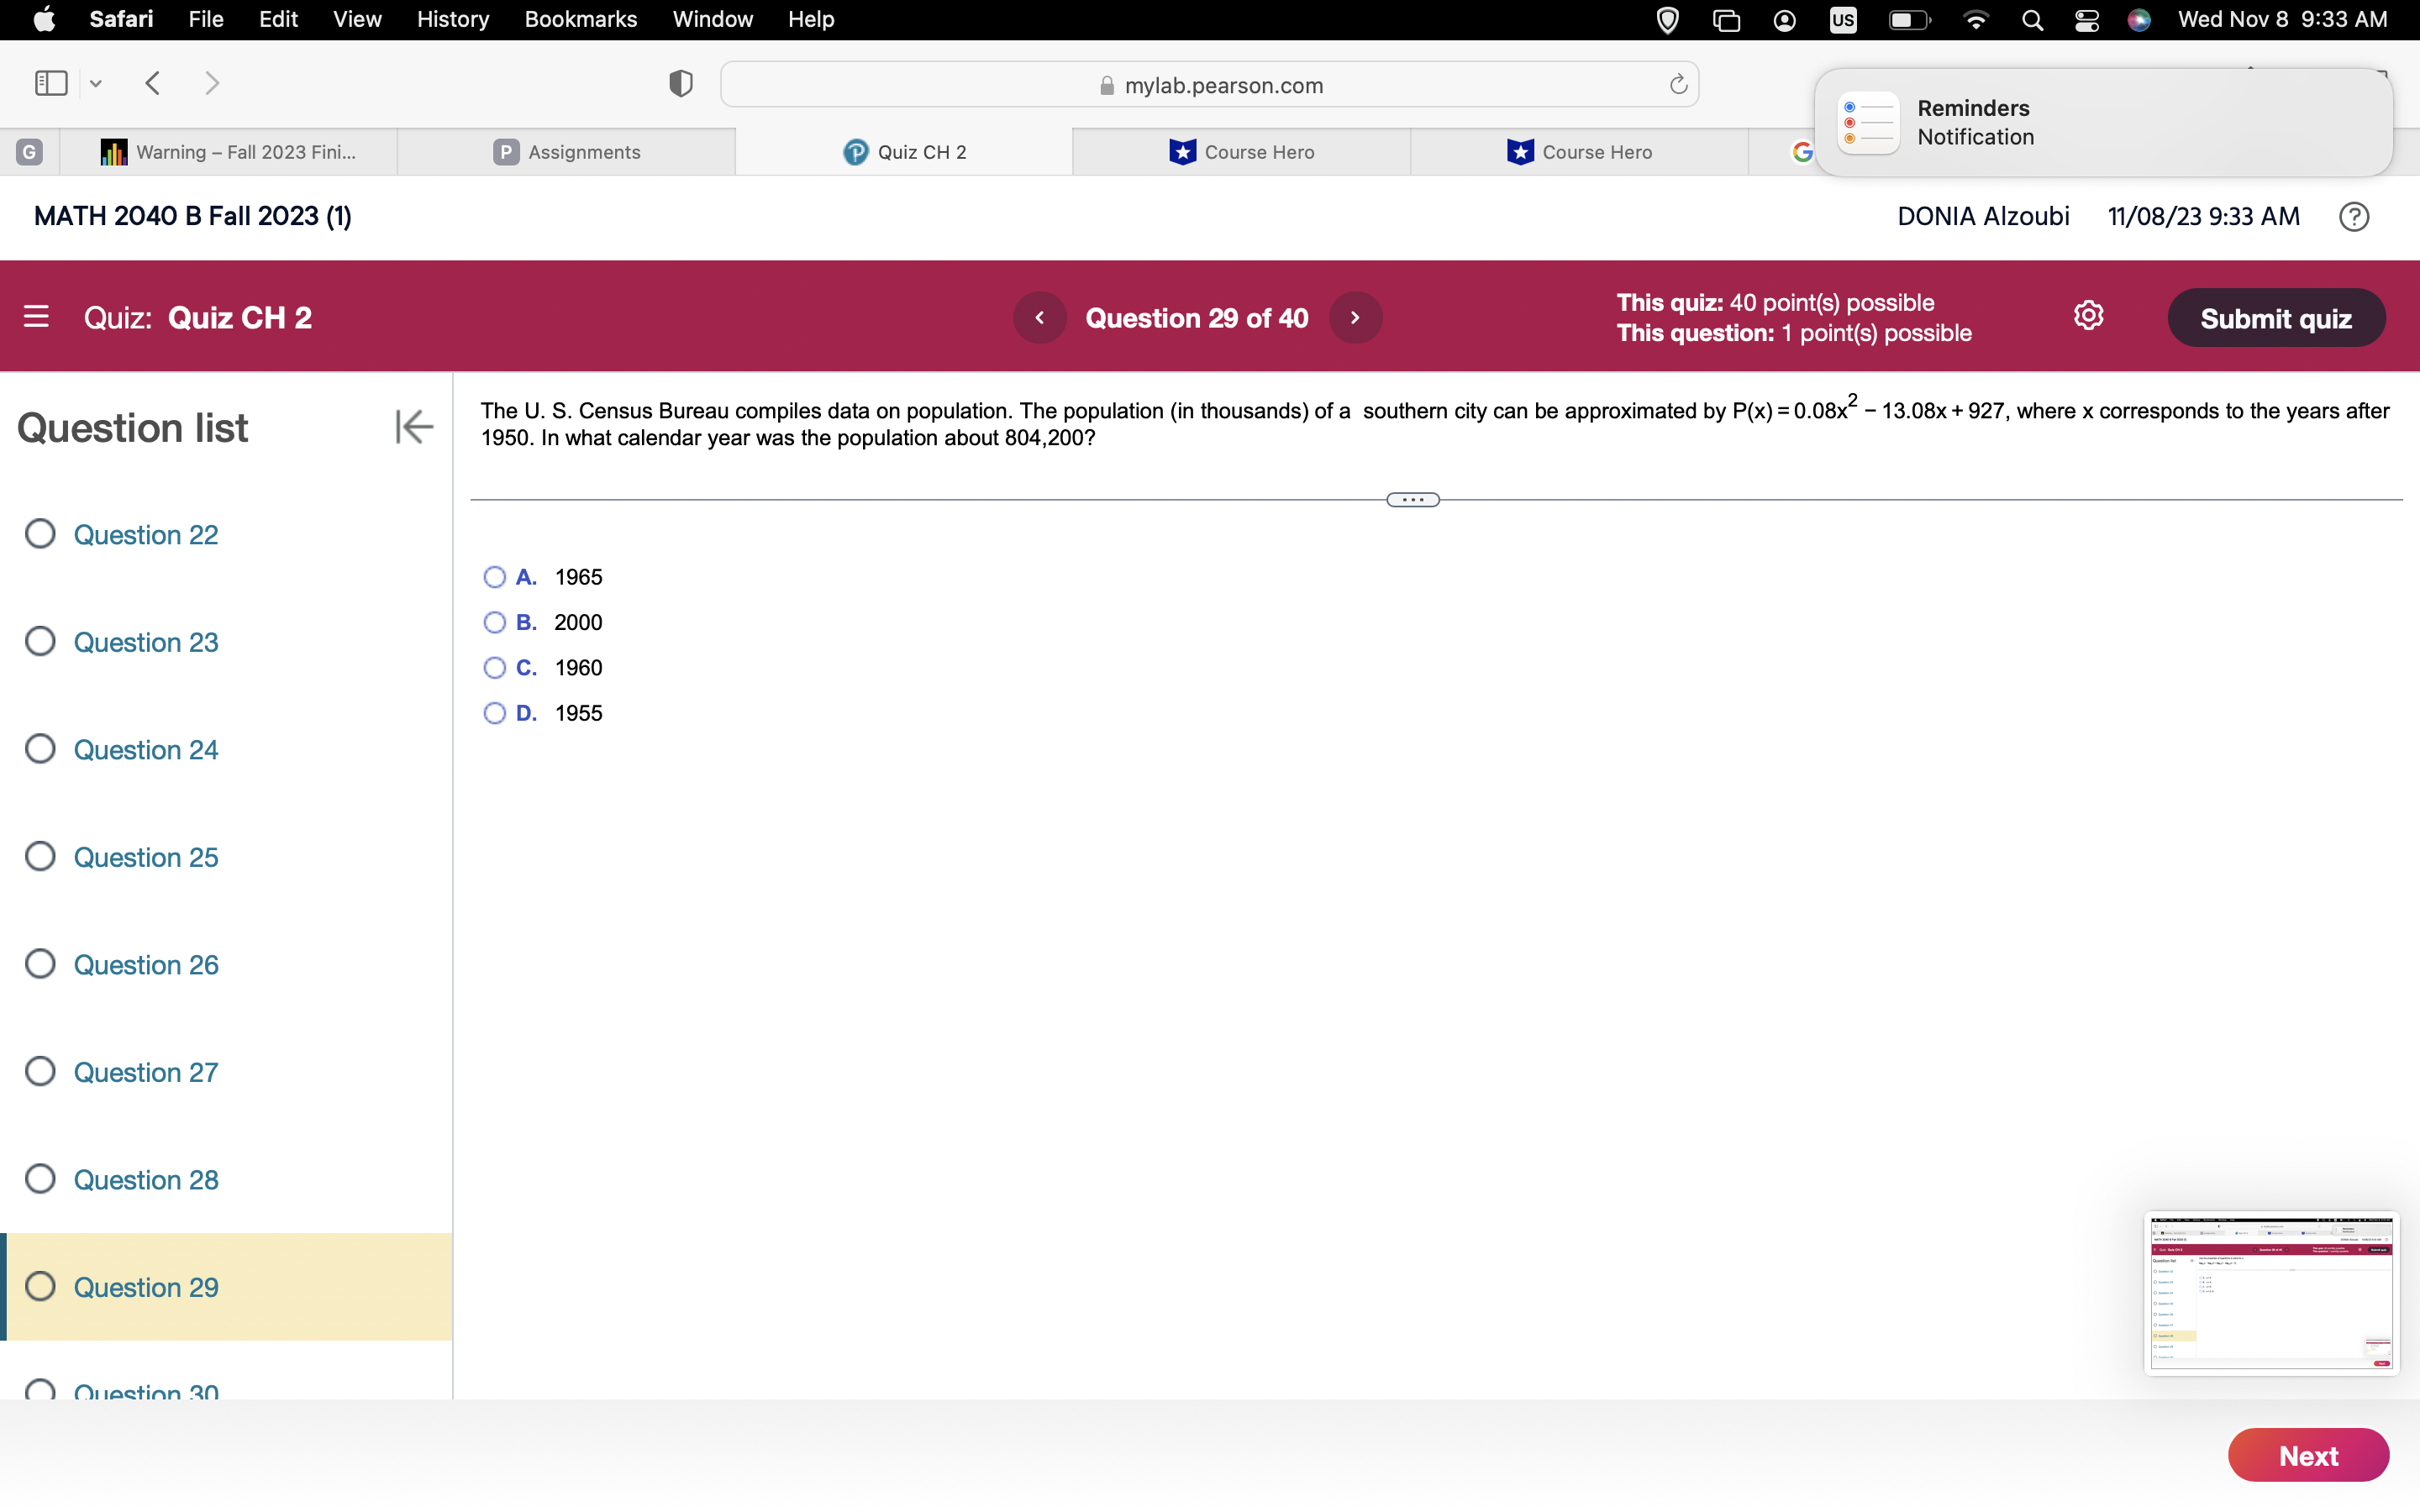The width and height of the screenshot is (2420, 1512).
Task: Open the quiz hamburger menu
Action: click(37, 316)
